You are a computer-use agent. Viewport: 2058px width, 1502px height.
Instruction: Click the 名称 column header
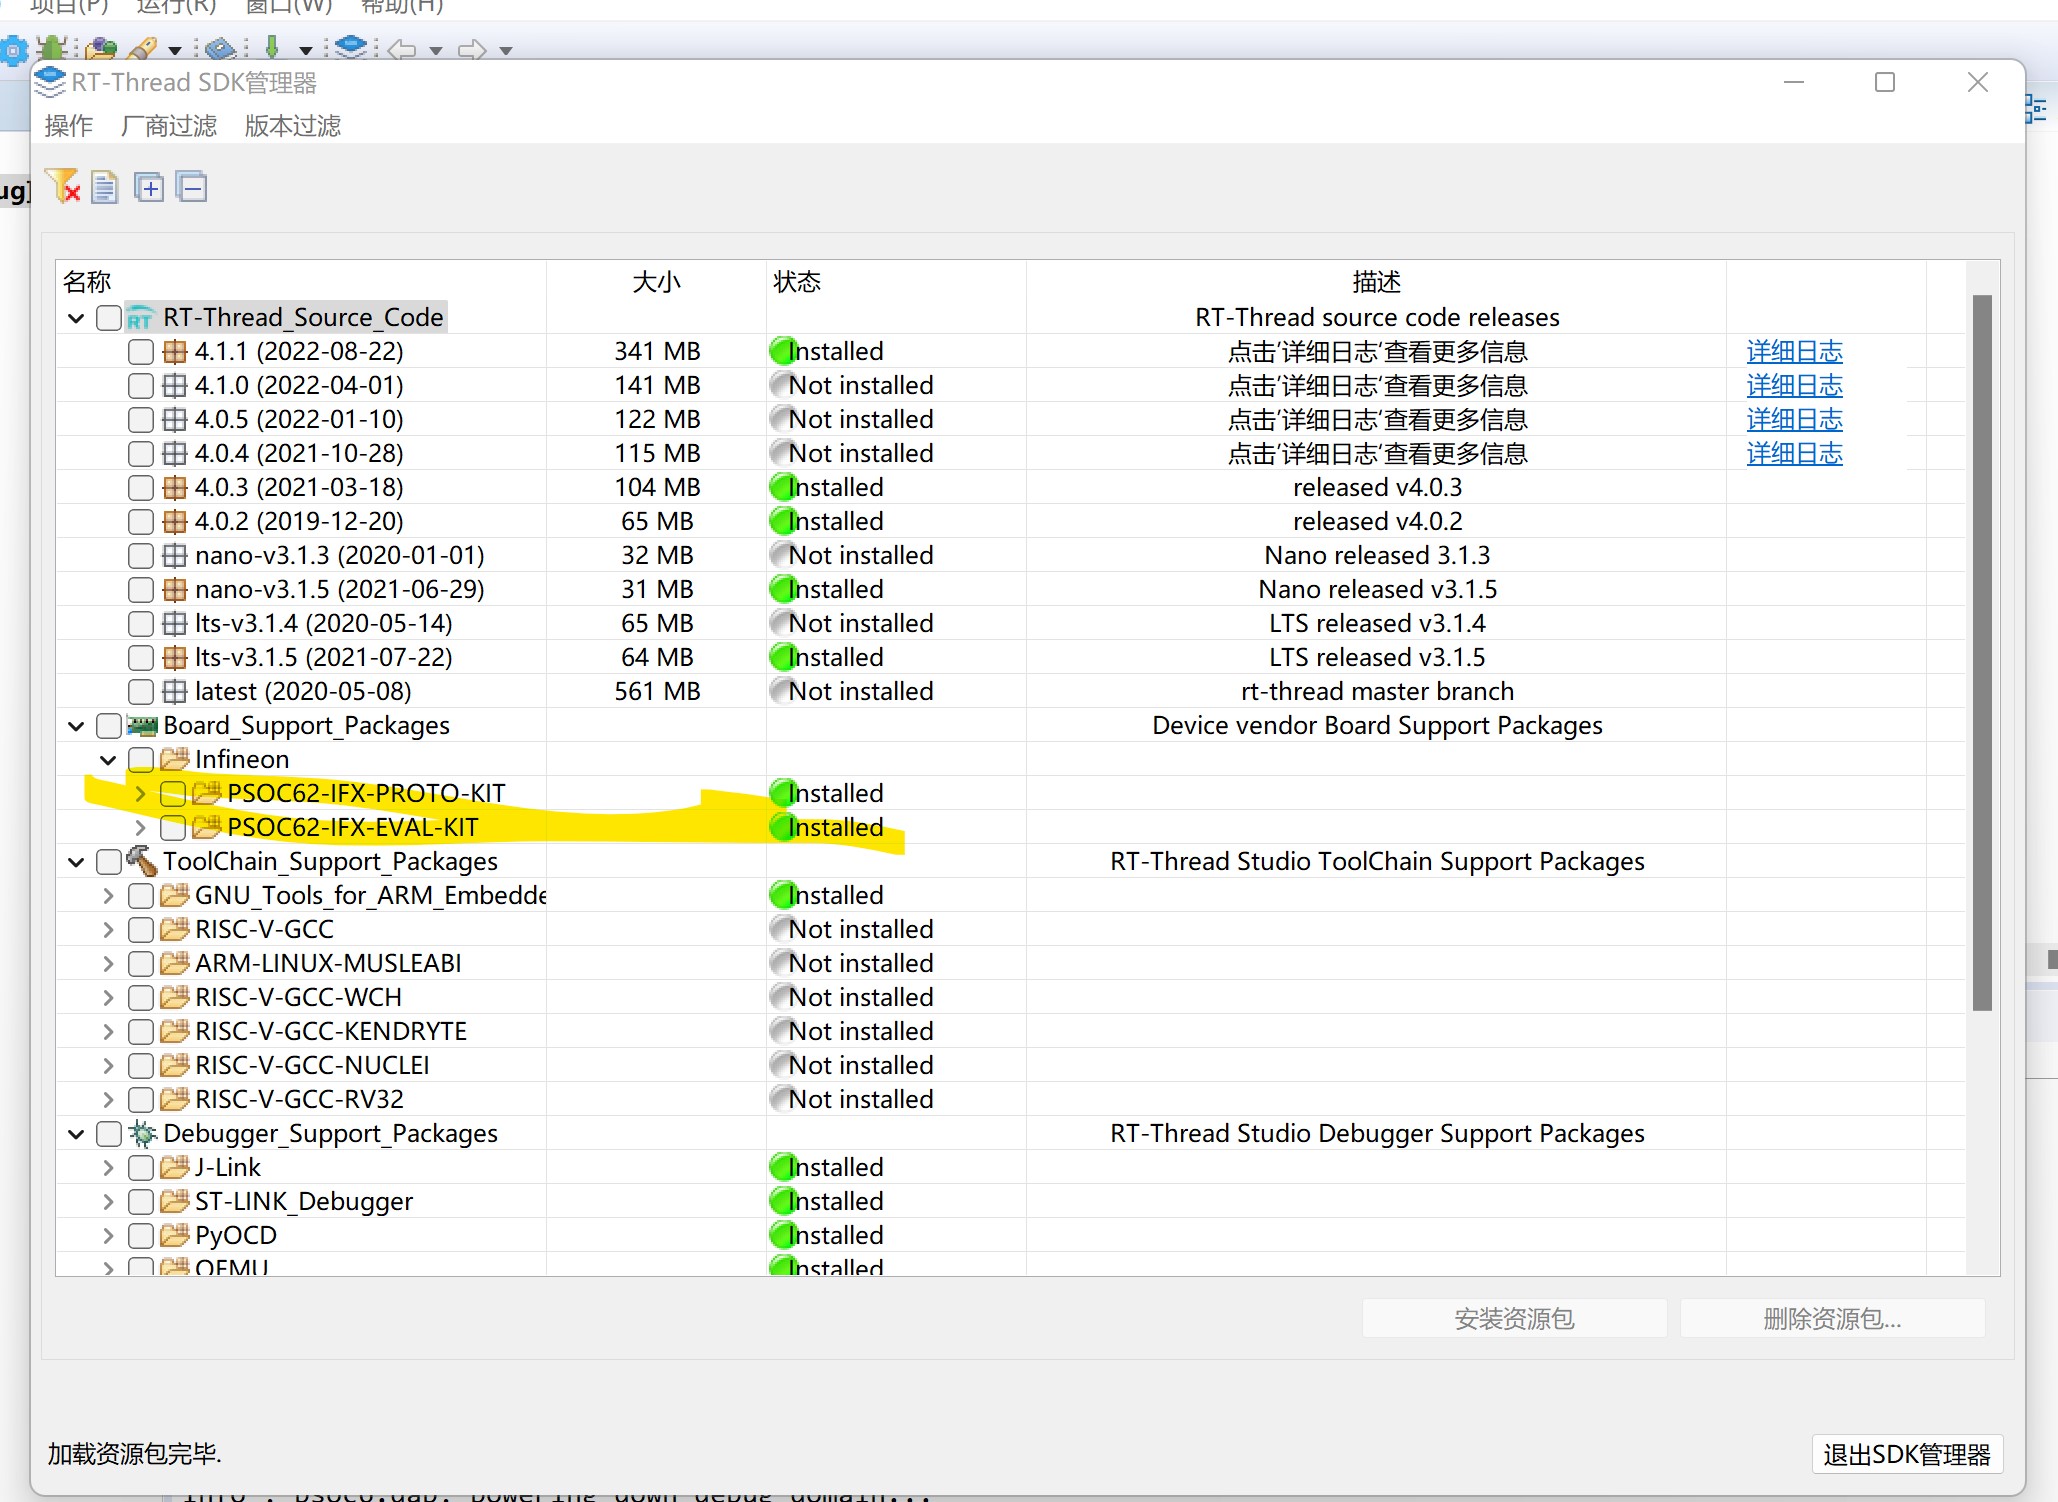pyautogui.click(x=301, y=281)
